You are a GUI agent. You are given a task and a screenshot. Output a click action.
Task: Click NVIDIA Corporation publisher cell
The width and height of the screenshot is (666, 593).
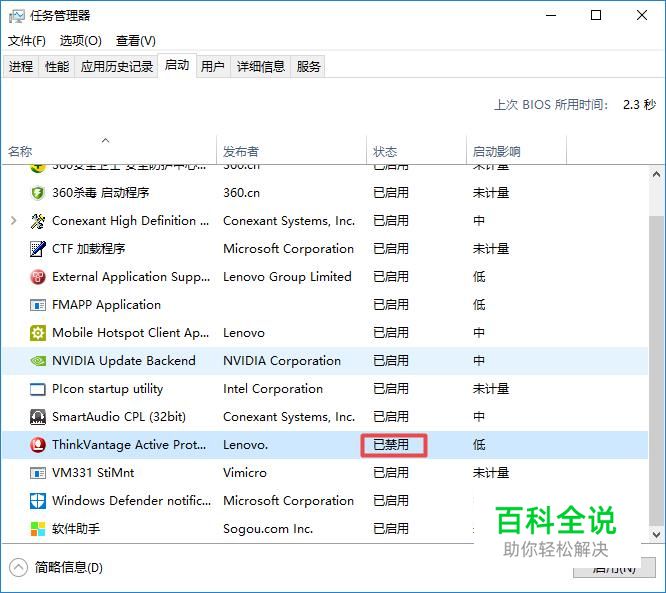(x=282, y=361)
